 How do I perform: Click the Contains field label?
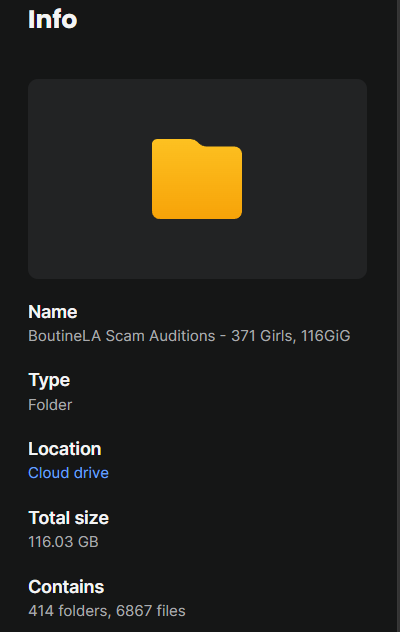click(66, 586)
